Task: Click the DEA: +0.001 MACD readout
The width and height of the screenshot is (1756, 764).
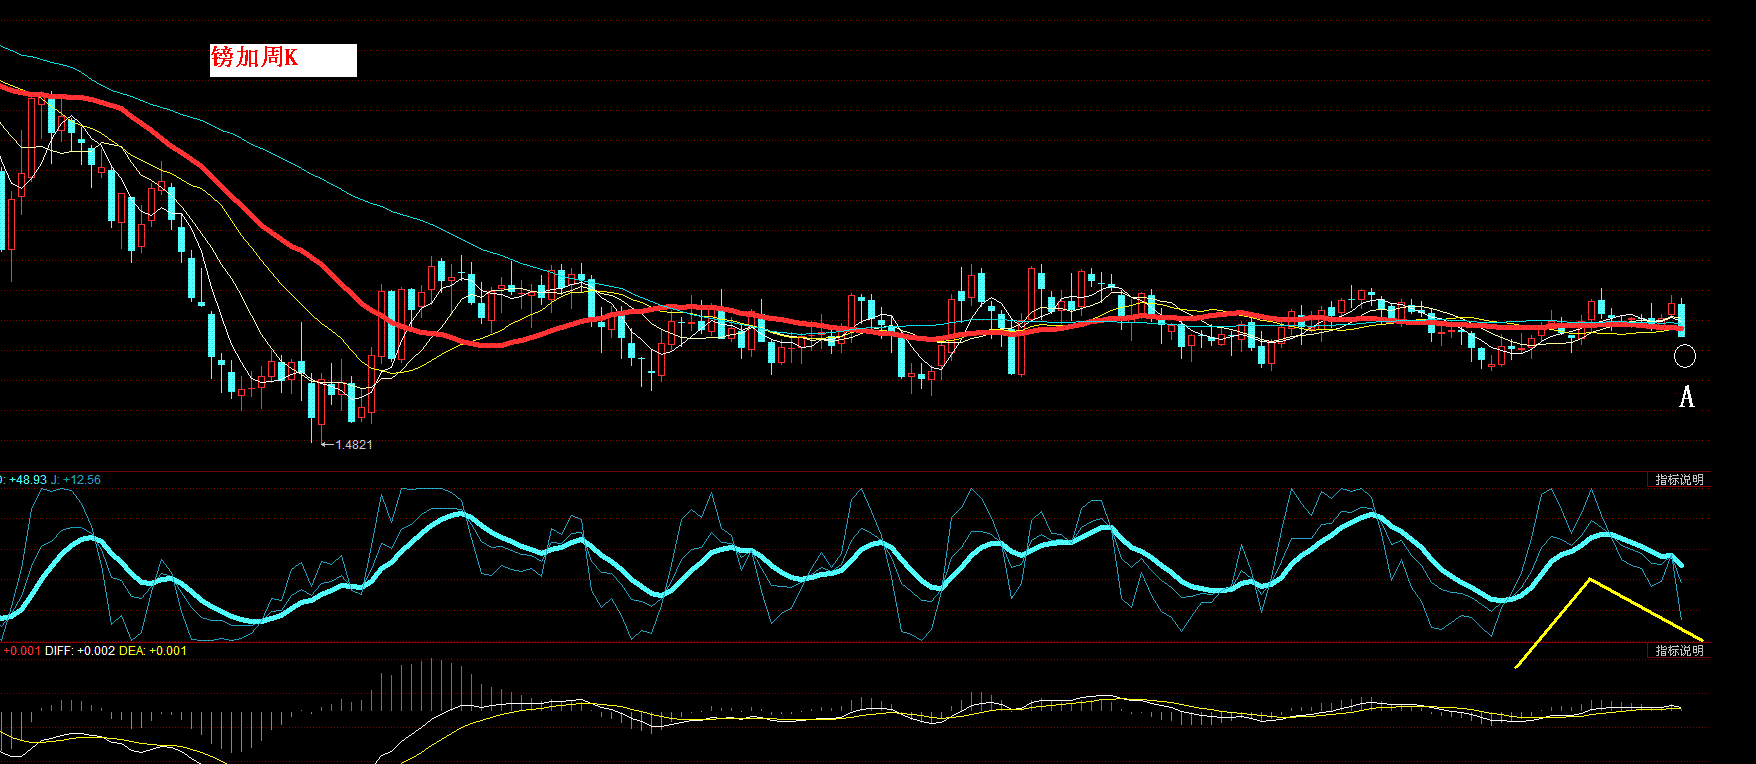Action: point(153,651)
